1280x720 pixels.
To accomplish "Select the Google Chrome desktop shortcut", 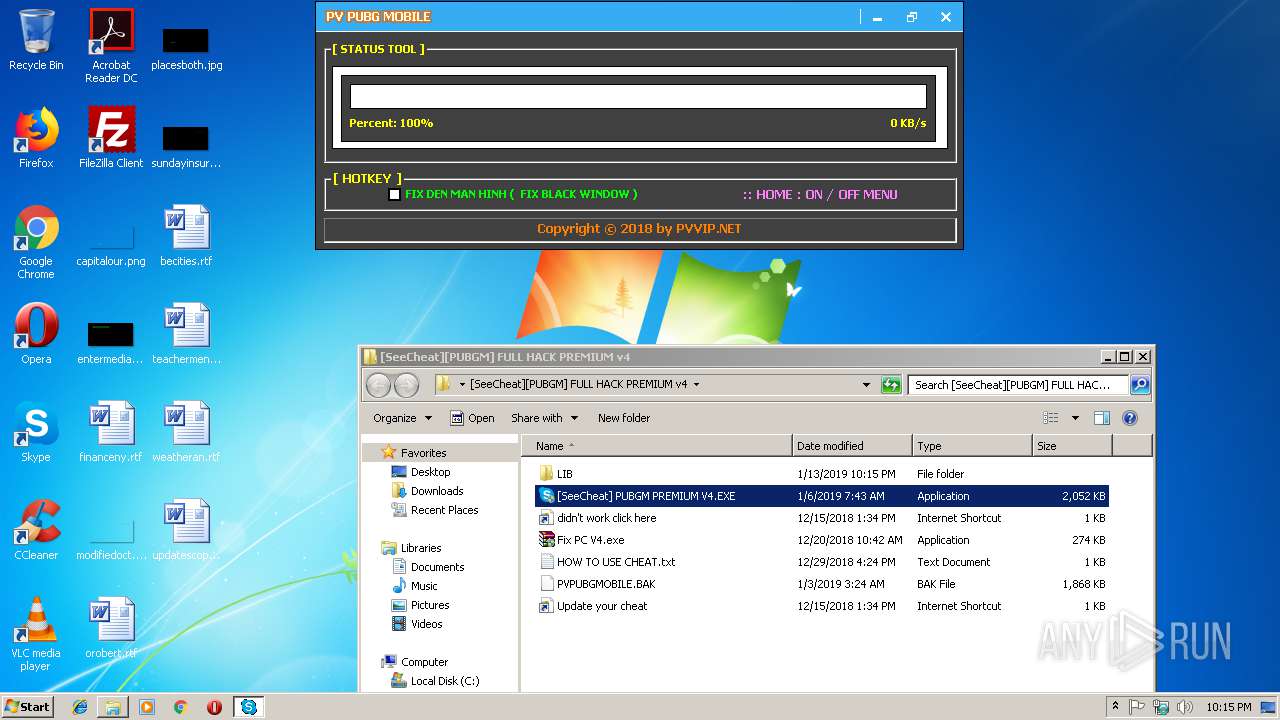I will (x=36, y=242).
